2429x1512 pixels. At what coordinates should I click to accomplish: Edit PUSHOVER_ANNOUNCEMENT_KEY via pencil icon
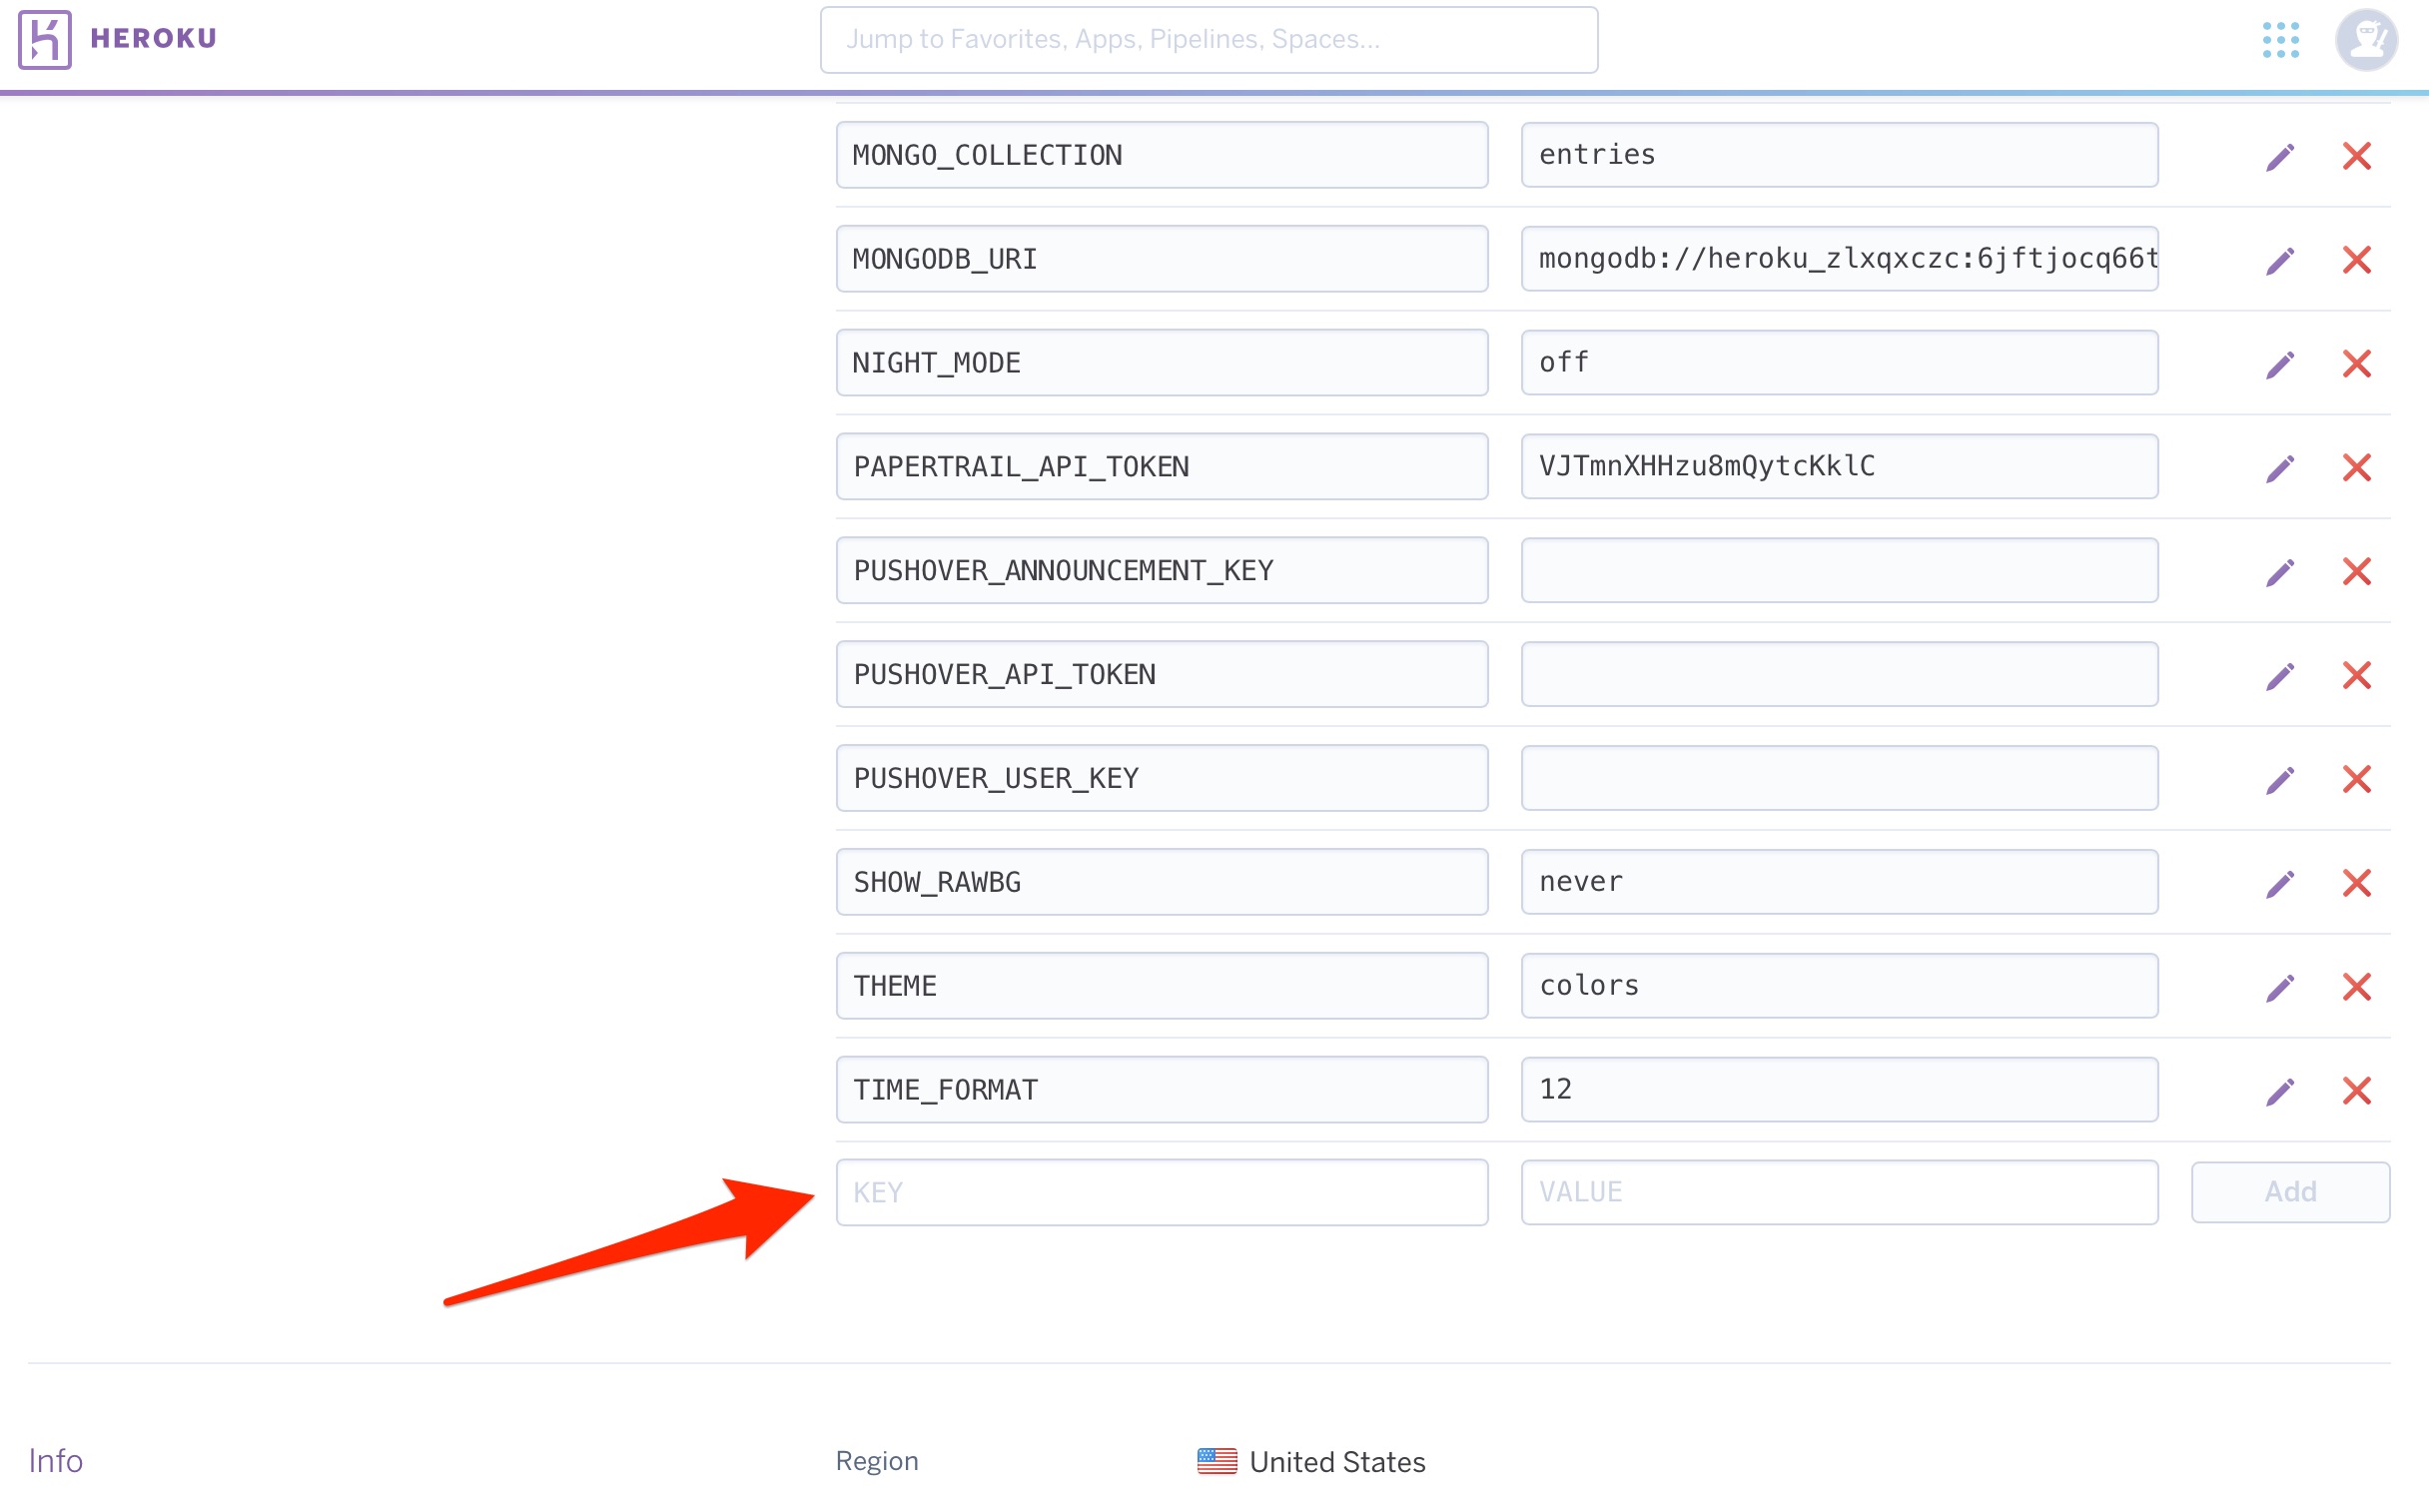[x=2279, y=572]
